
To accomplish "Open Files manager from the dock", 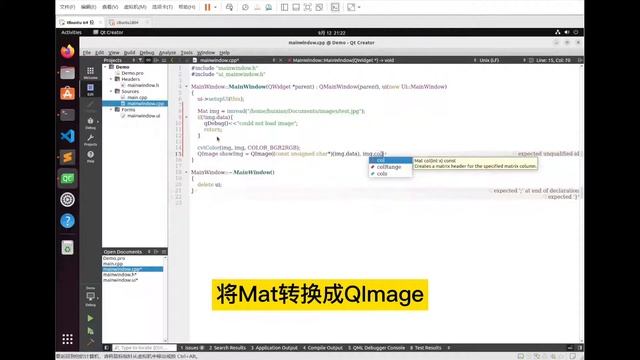I will tap(67, 73).
